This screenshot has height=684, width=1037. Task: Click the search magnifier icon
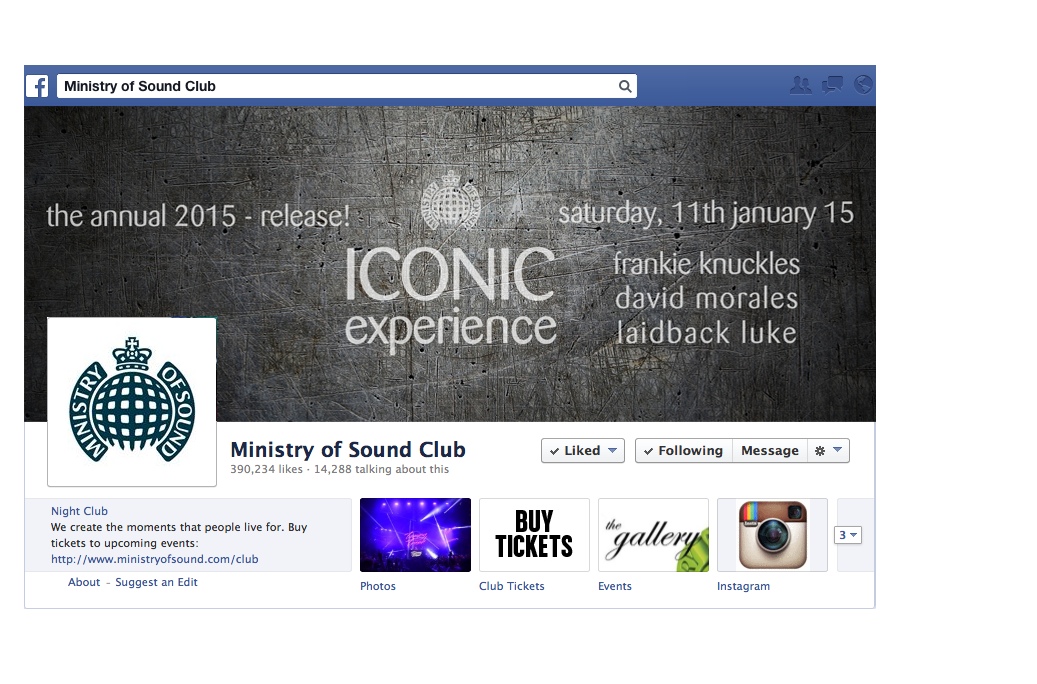624,86
